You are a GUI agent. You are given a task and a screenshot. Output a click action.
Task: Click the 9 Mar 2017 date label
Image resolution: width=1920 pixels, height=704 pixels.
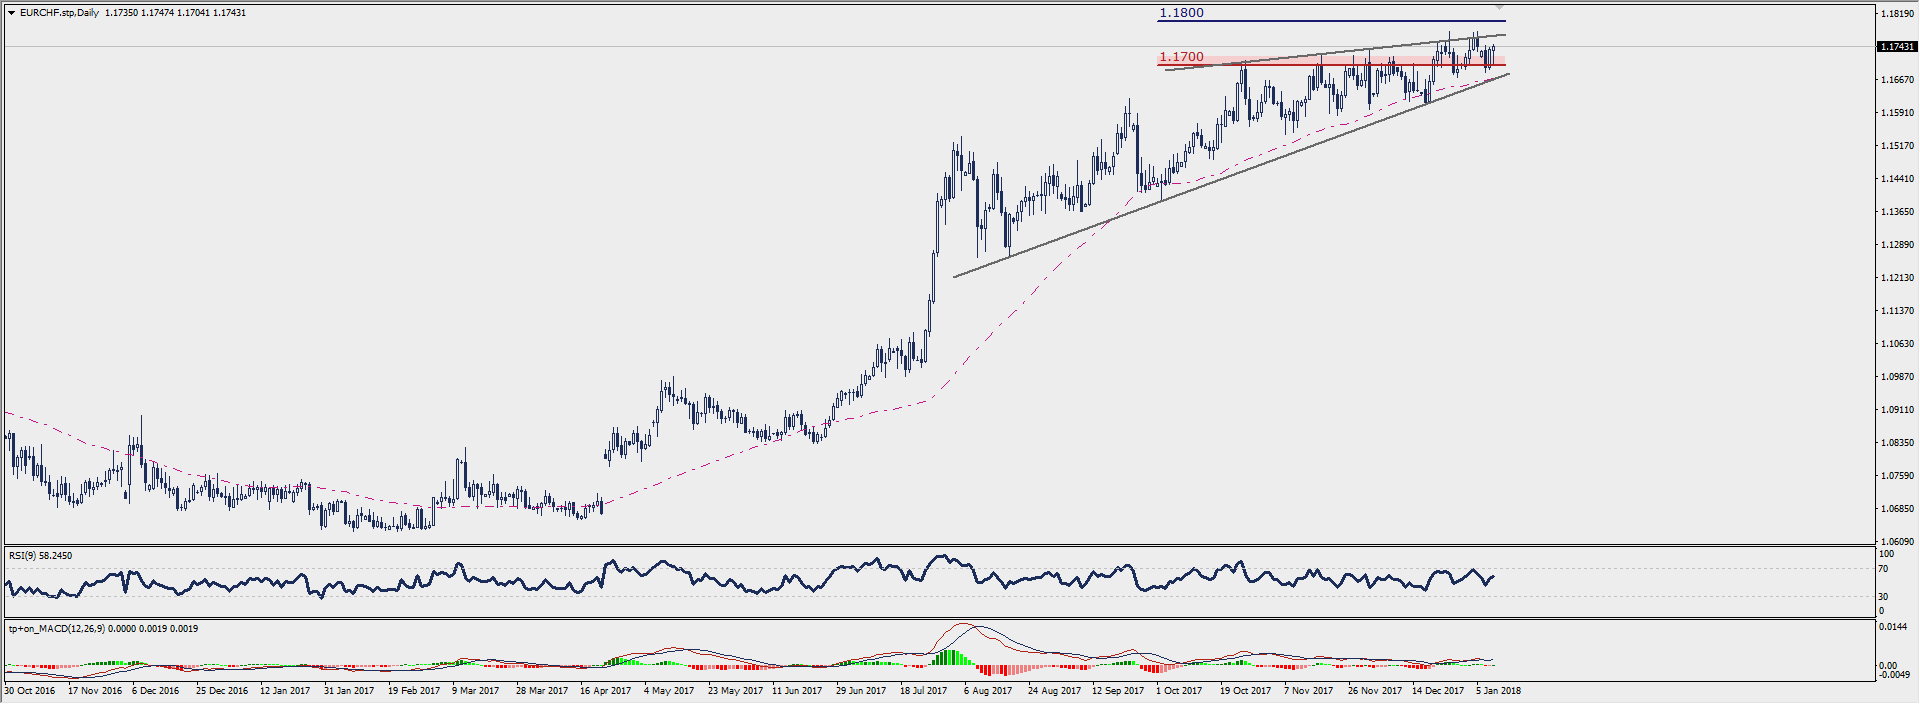tap(475, 691)
